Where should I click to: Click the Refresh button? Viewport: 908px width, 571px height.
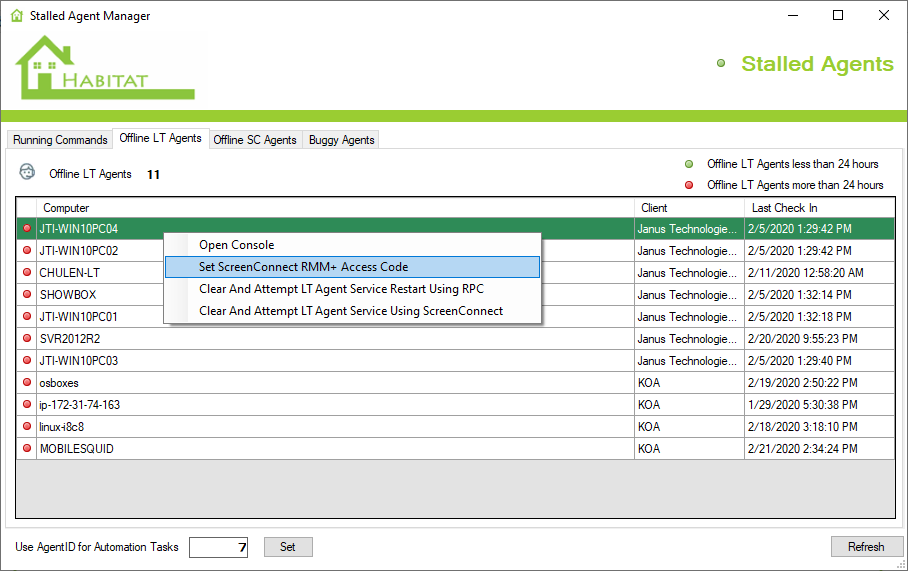tap(865, 547)
